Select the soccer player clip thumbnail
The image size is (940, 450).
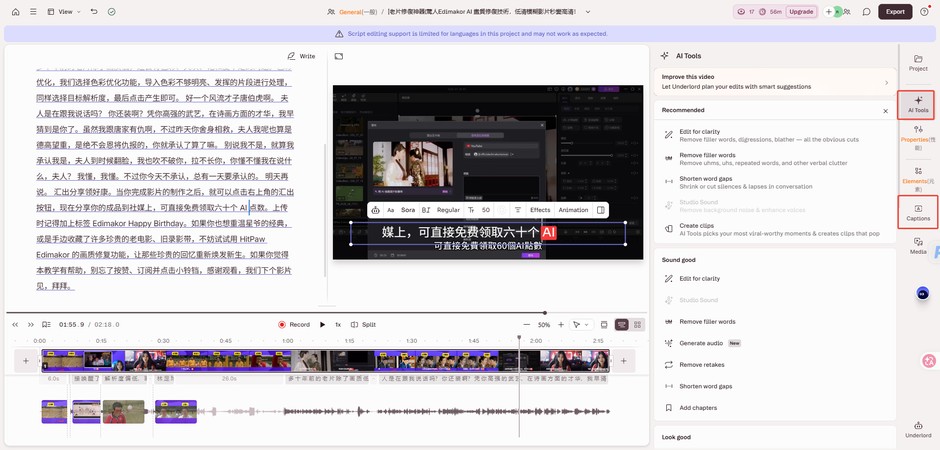point(123,412)
